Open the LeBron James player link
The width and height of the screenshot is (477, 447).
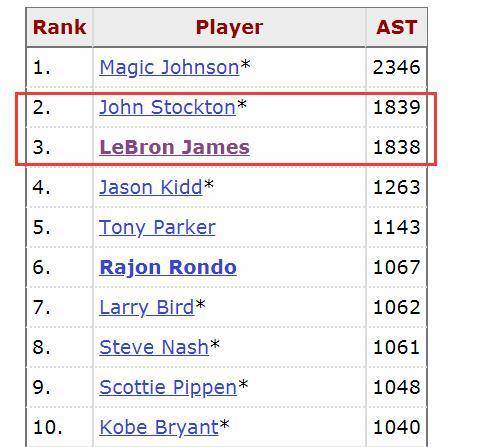click(174, 147)
